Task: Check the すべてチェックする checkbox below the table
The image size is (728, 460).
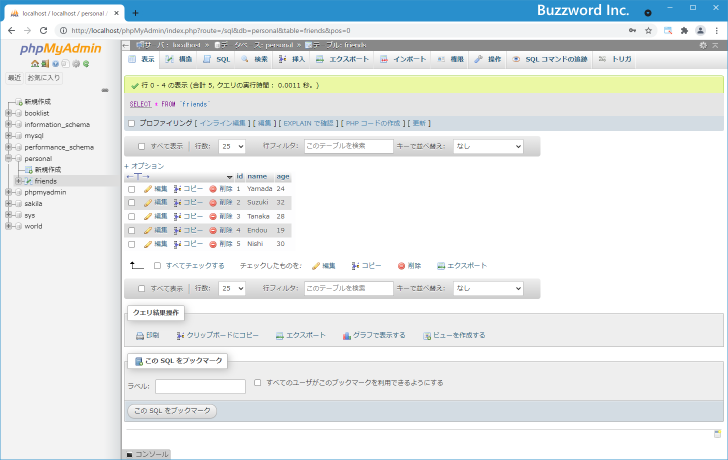Action: coord(157,265)
